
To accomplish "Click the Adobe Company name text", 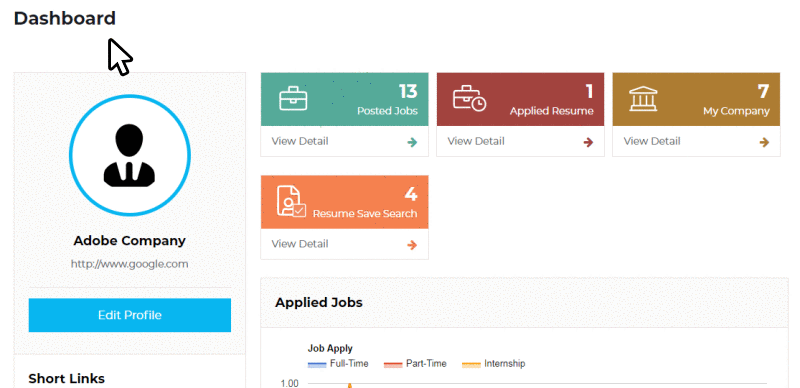I will pos(130,241).
